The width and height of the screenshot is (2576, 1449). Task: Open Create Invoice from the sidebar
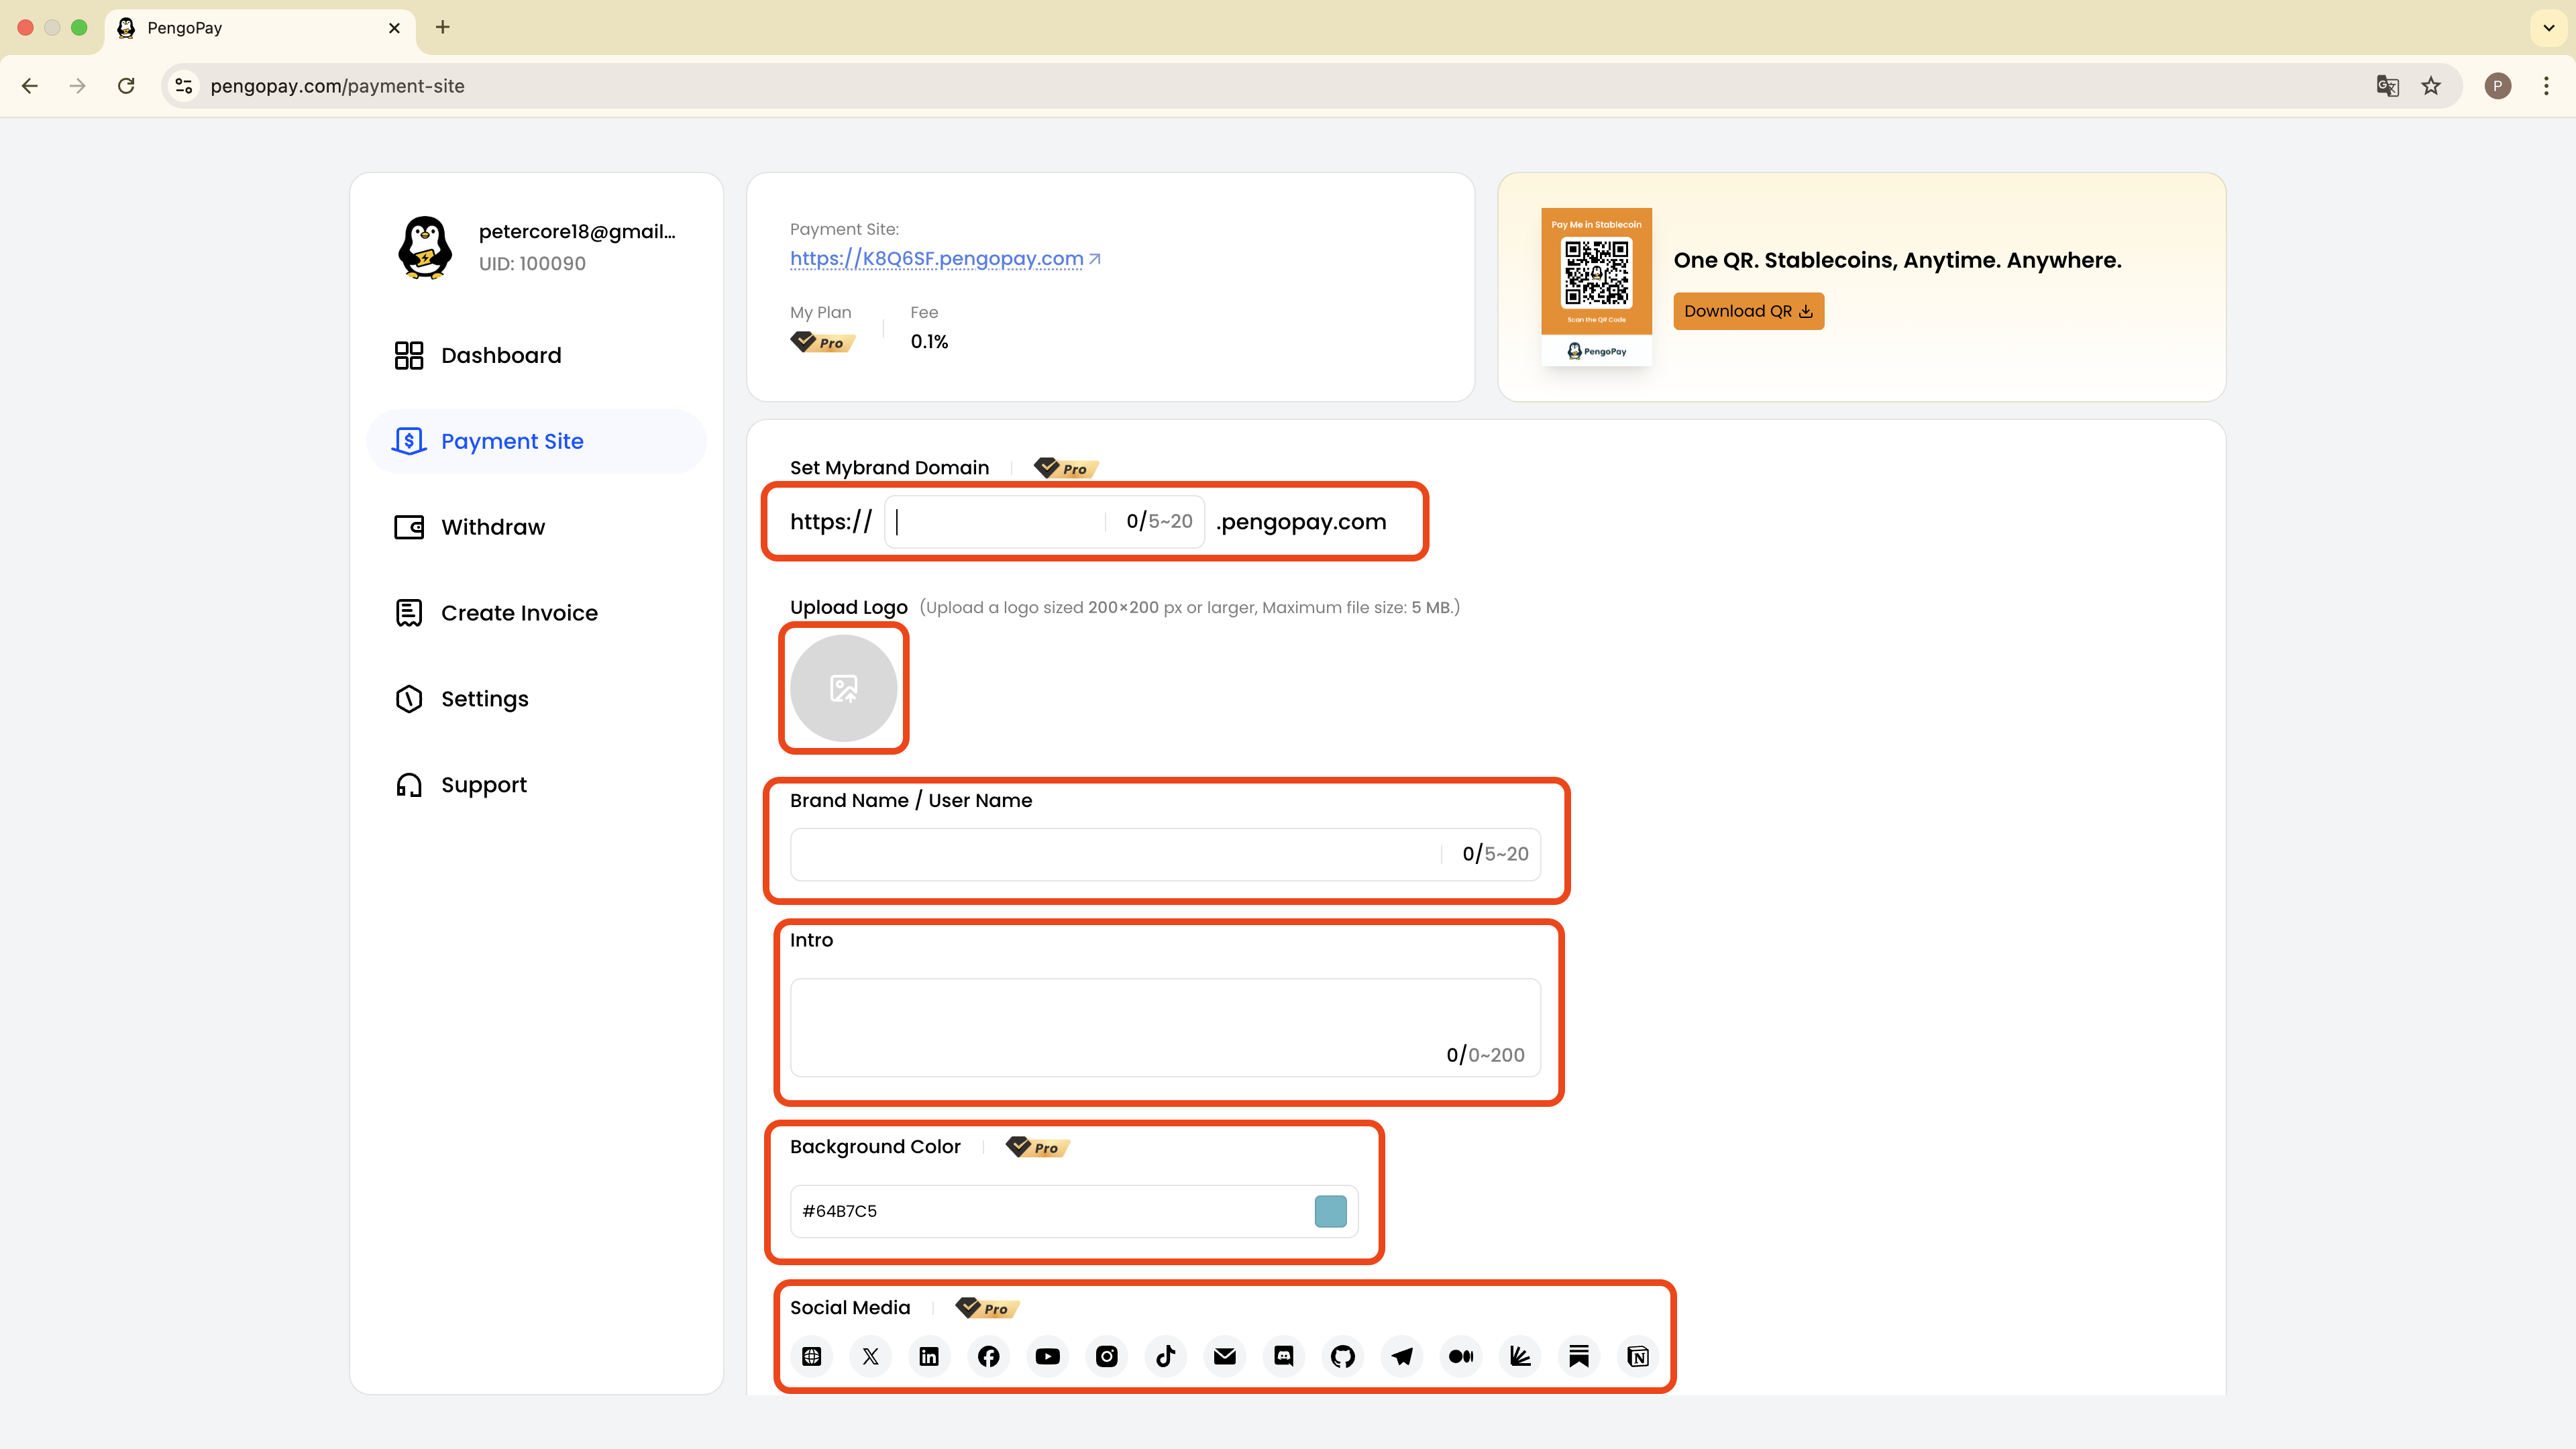click(x=518, y=613)
